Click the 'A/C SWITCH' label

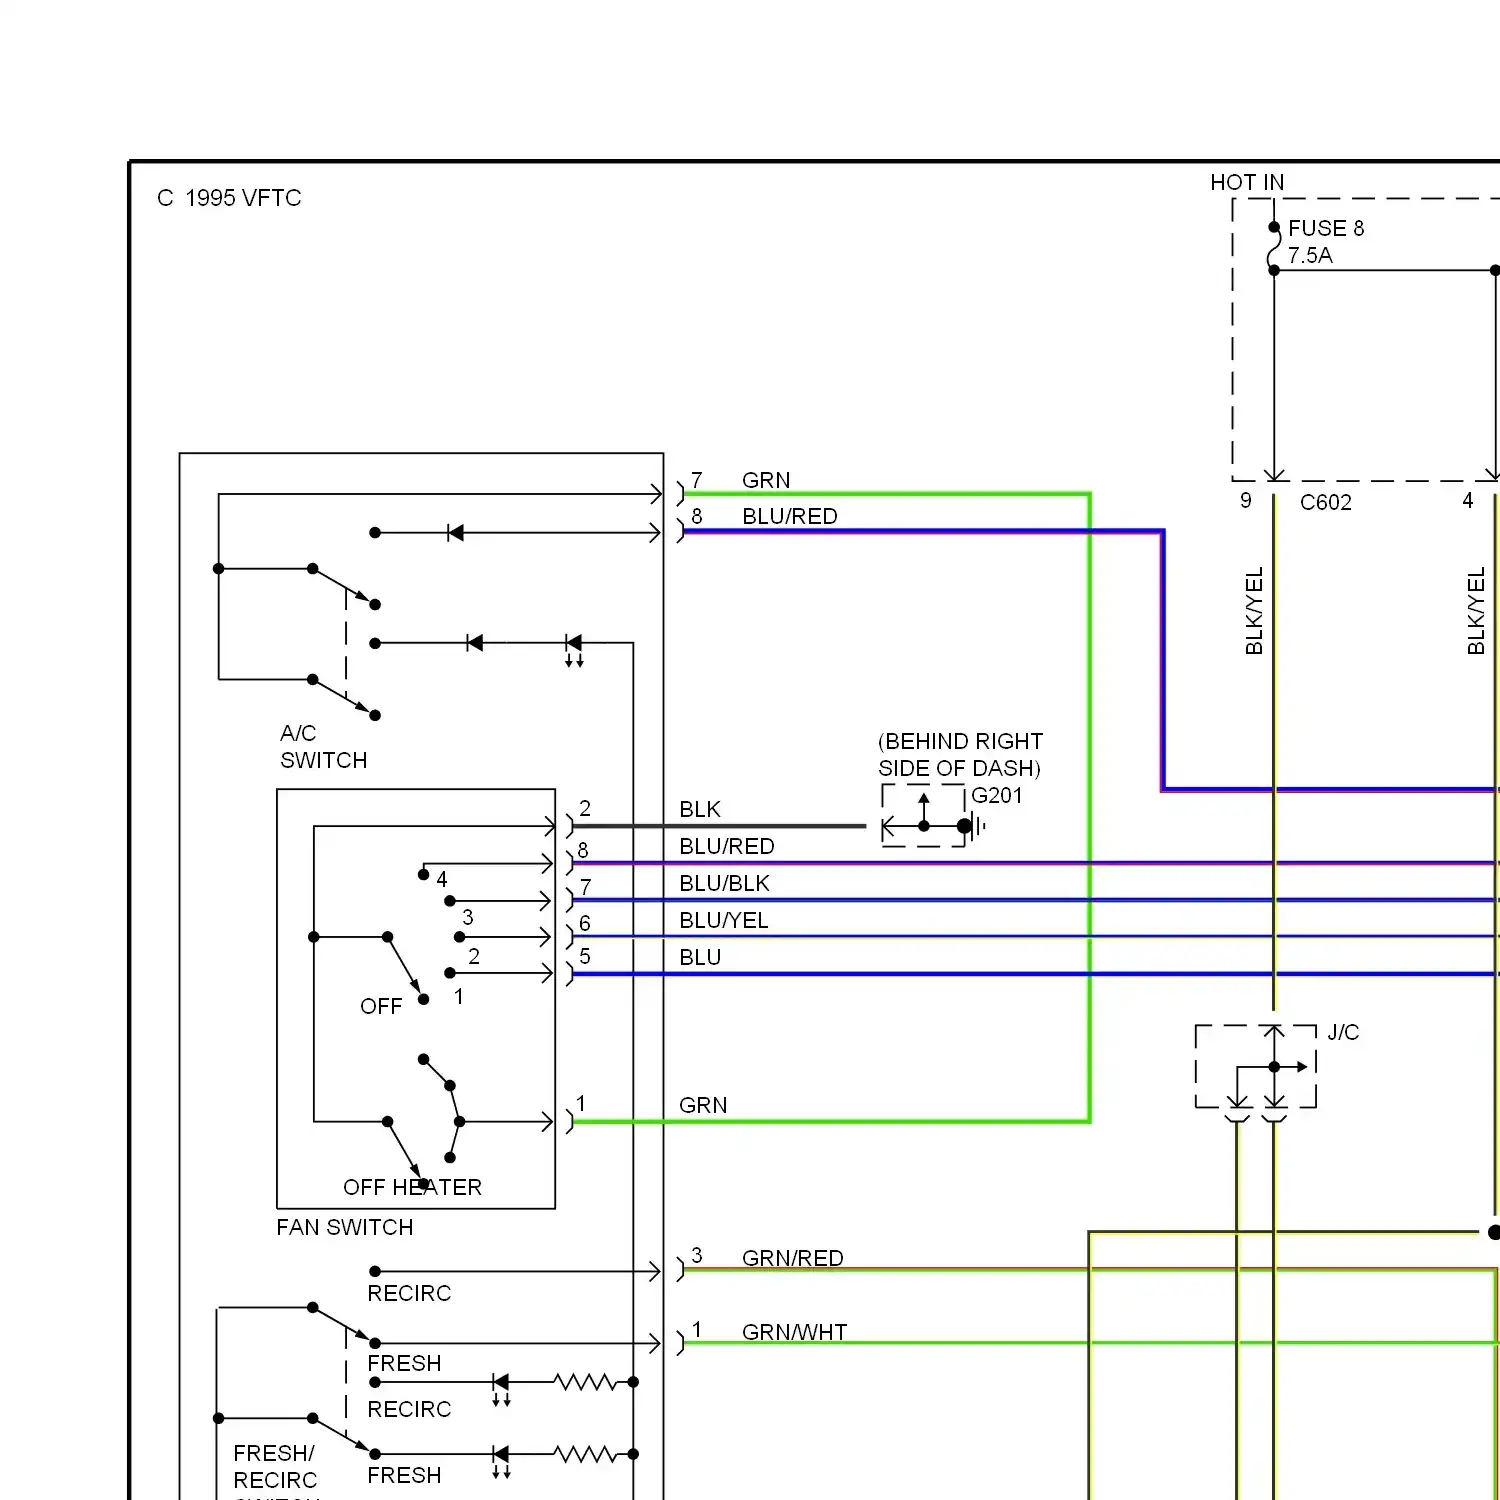click(x=323, y=747)
